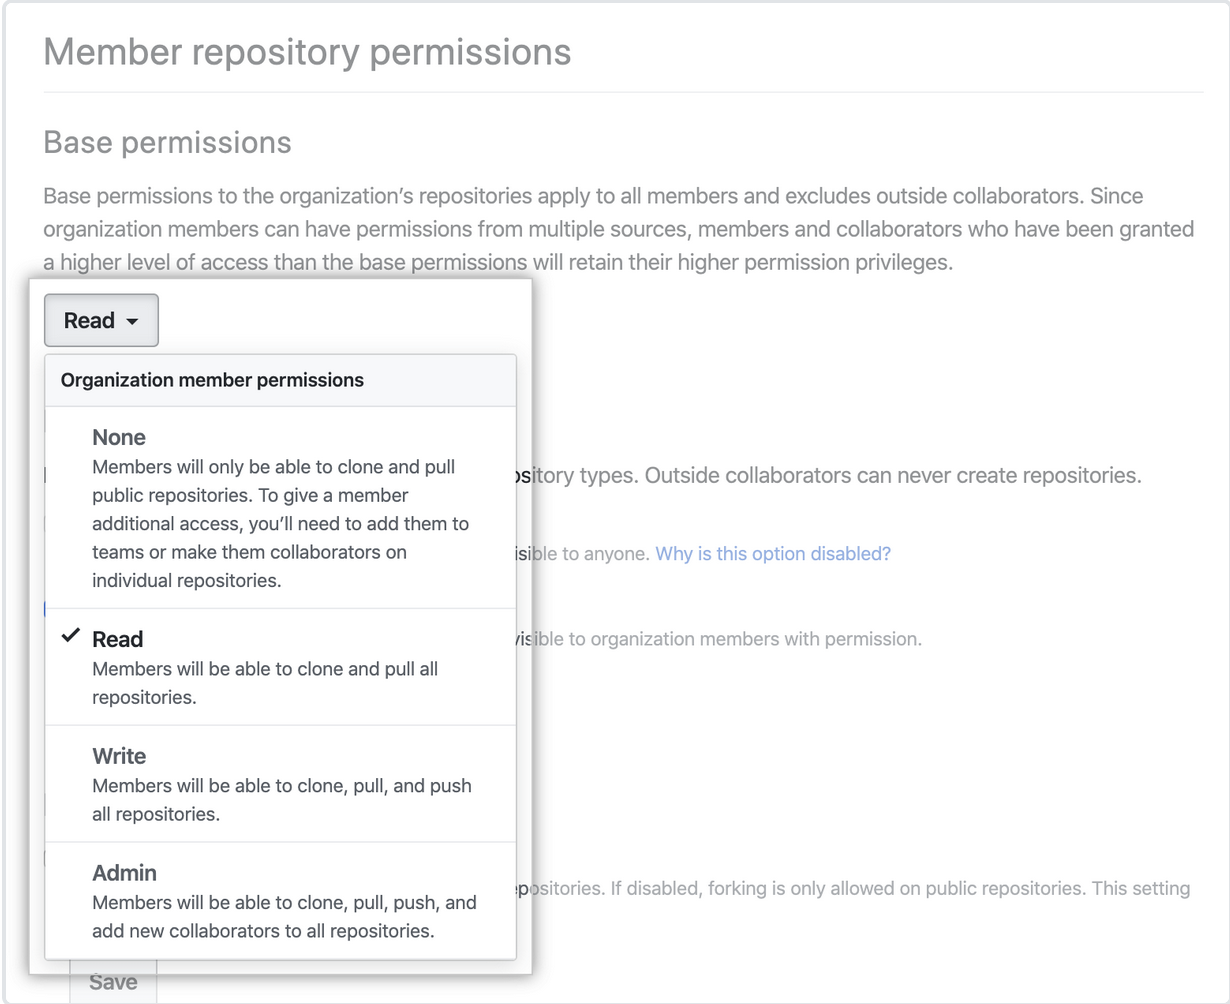Screen dimensions: 1230x1004
Task: Click the 'Member repository permissions' heading
Action: tap(307, 51)
